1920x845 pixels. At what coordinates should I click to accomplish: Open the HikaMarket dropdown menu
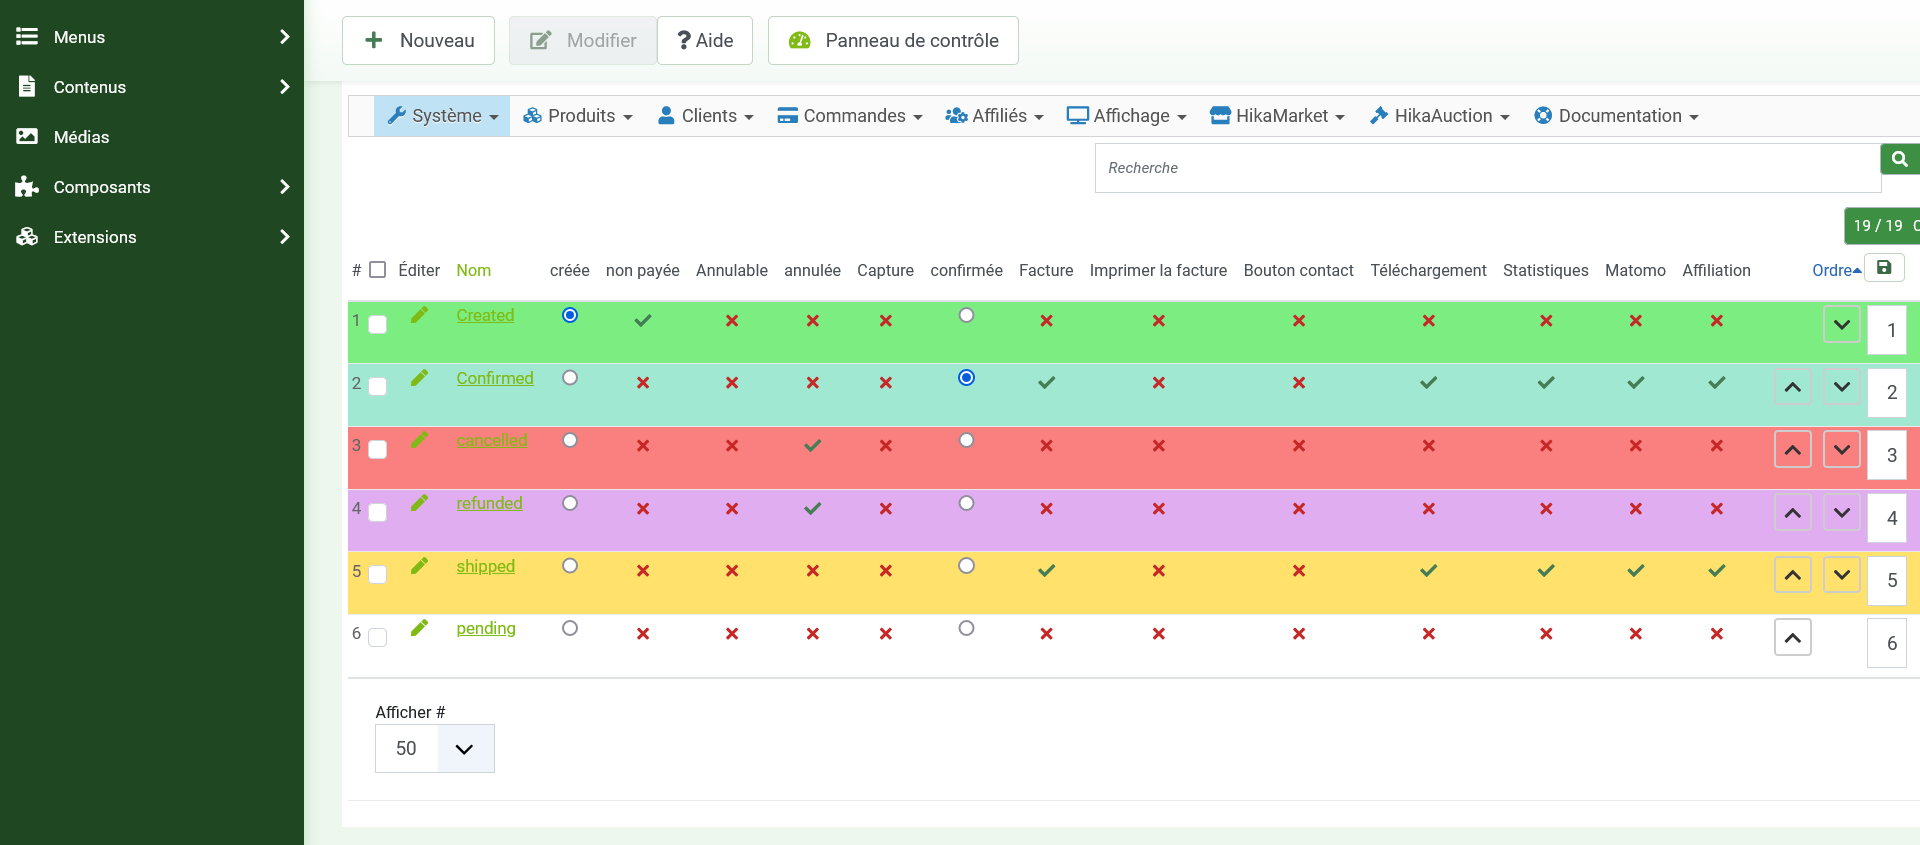(x=1277, y=116)
